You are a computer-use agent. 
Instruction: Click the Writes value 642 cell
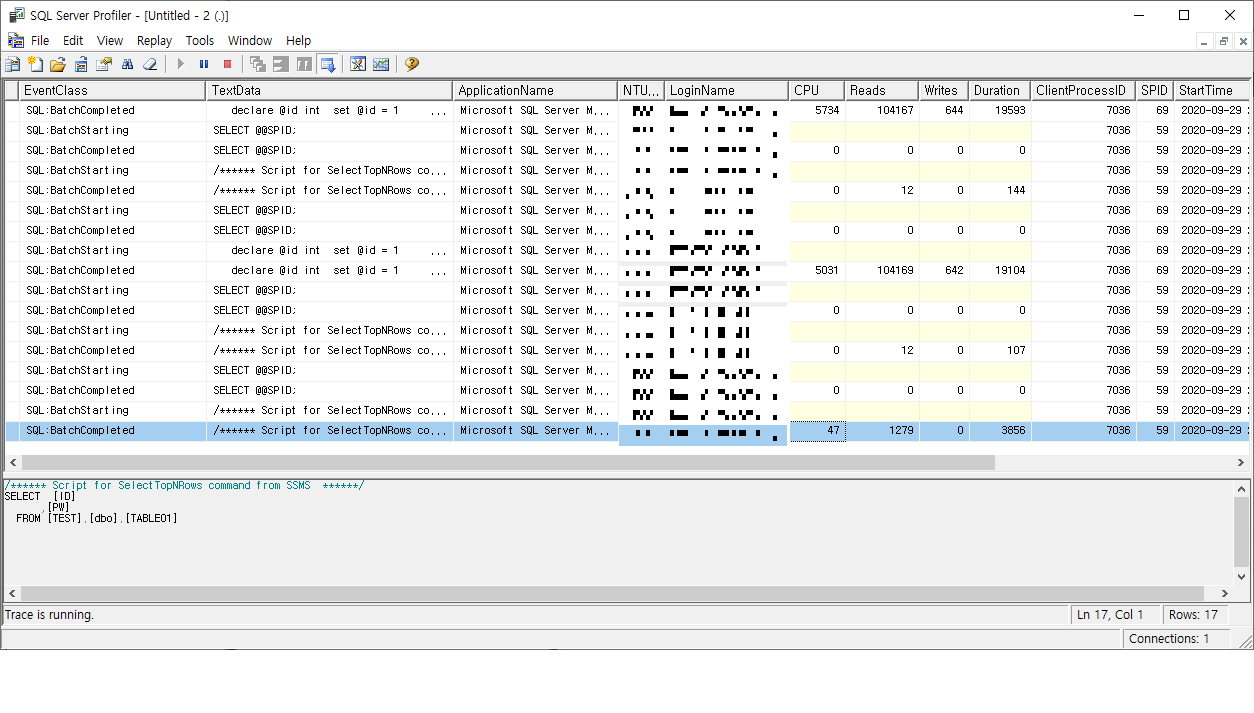coord(944,270)
